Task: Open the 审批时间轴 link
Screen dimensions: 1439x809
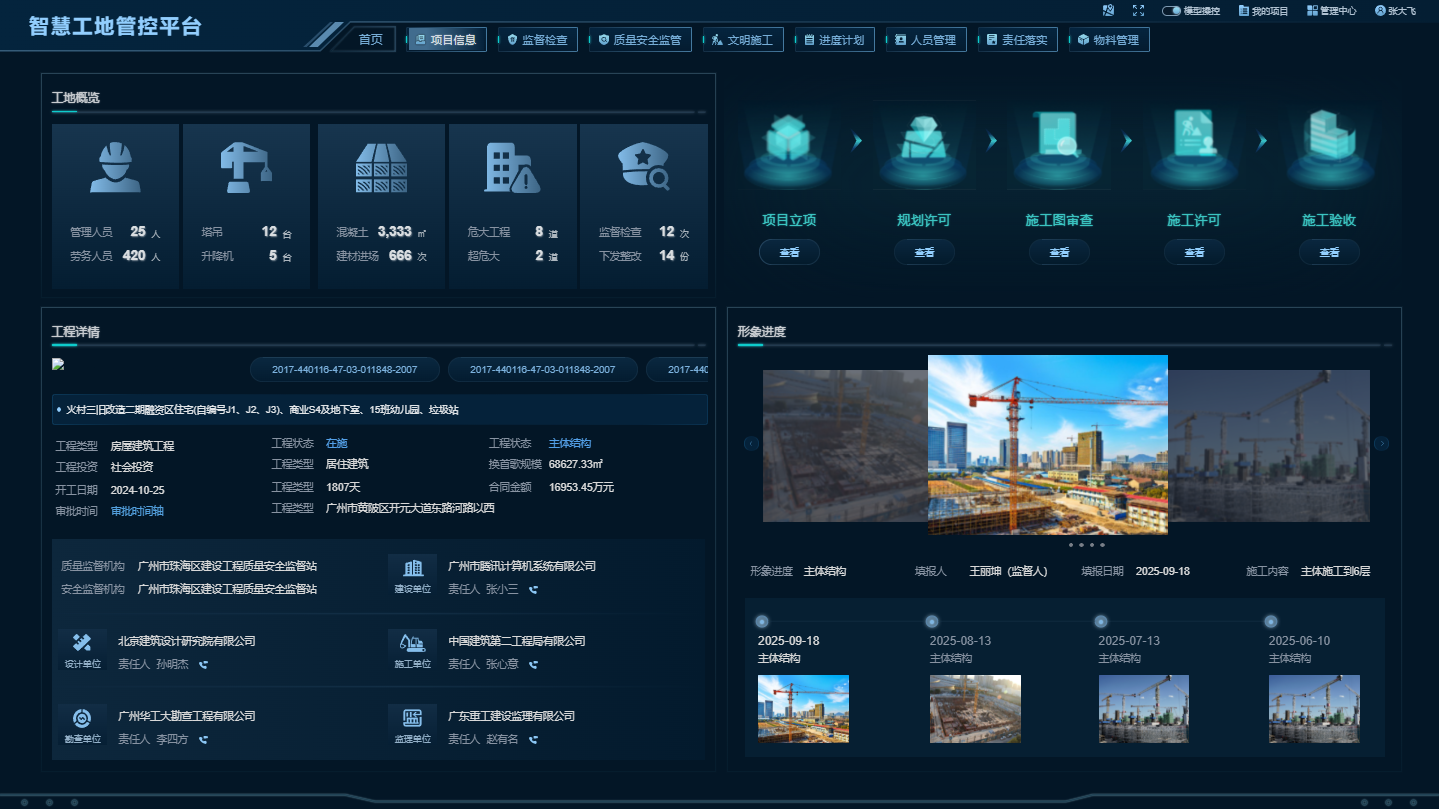Action: pos(137,511)
